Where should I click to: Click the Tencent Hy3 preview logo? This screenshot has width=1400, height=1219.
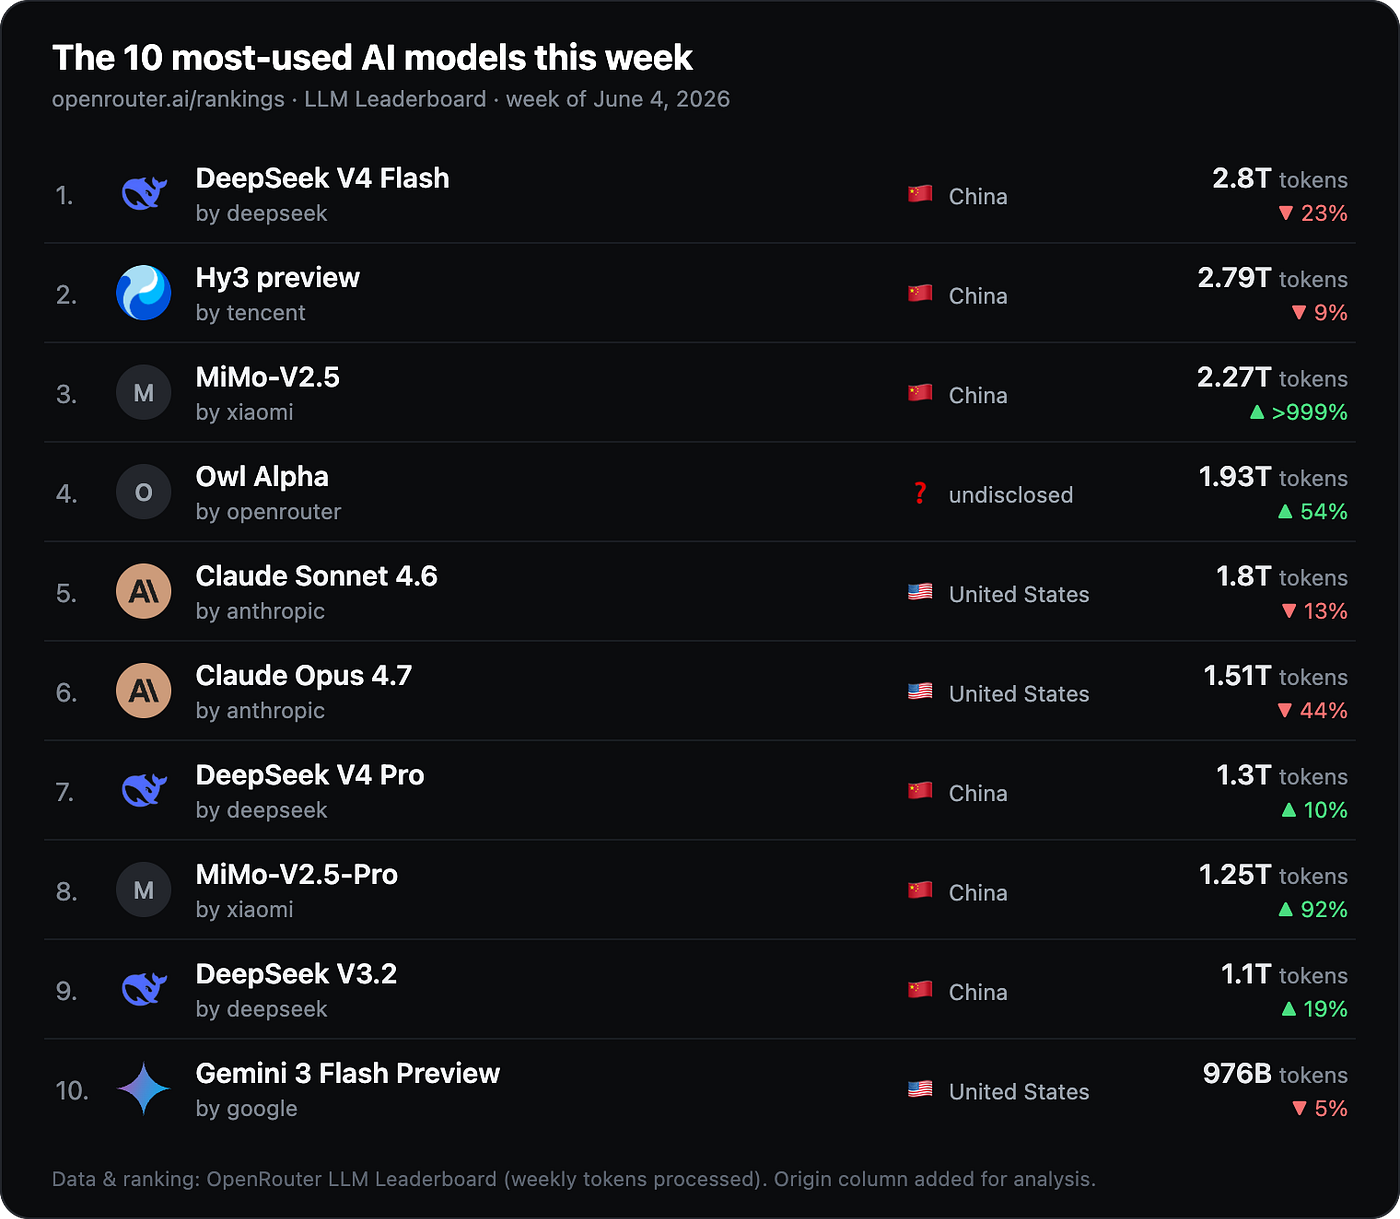pos(144,293)
